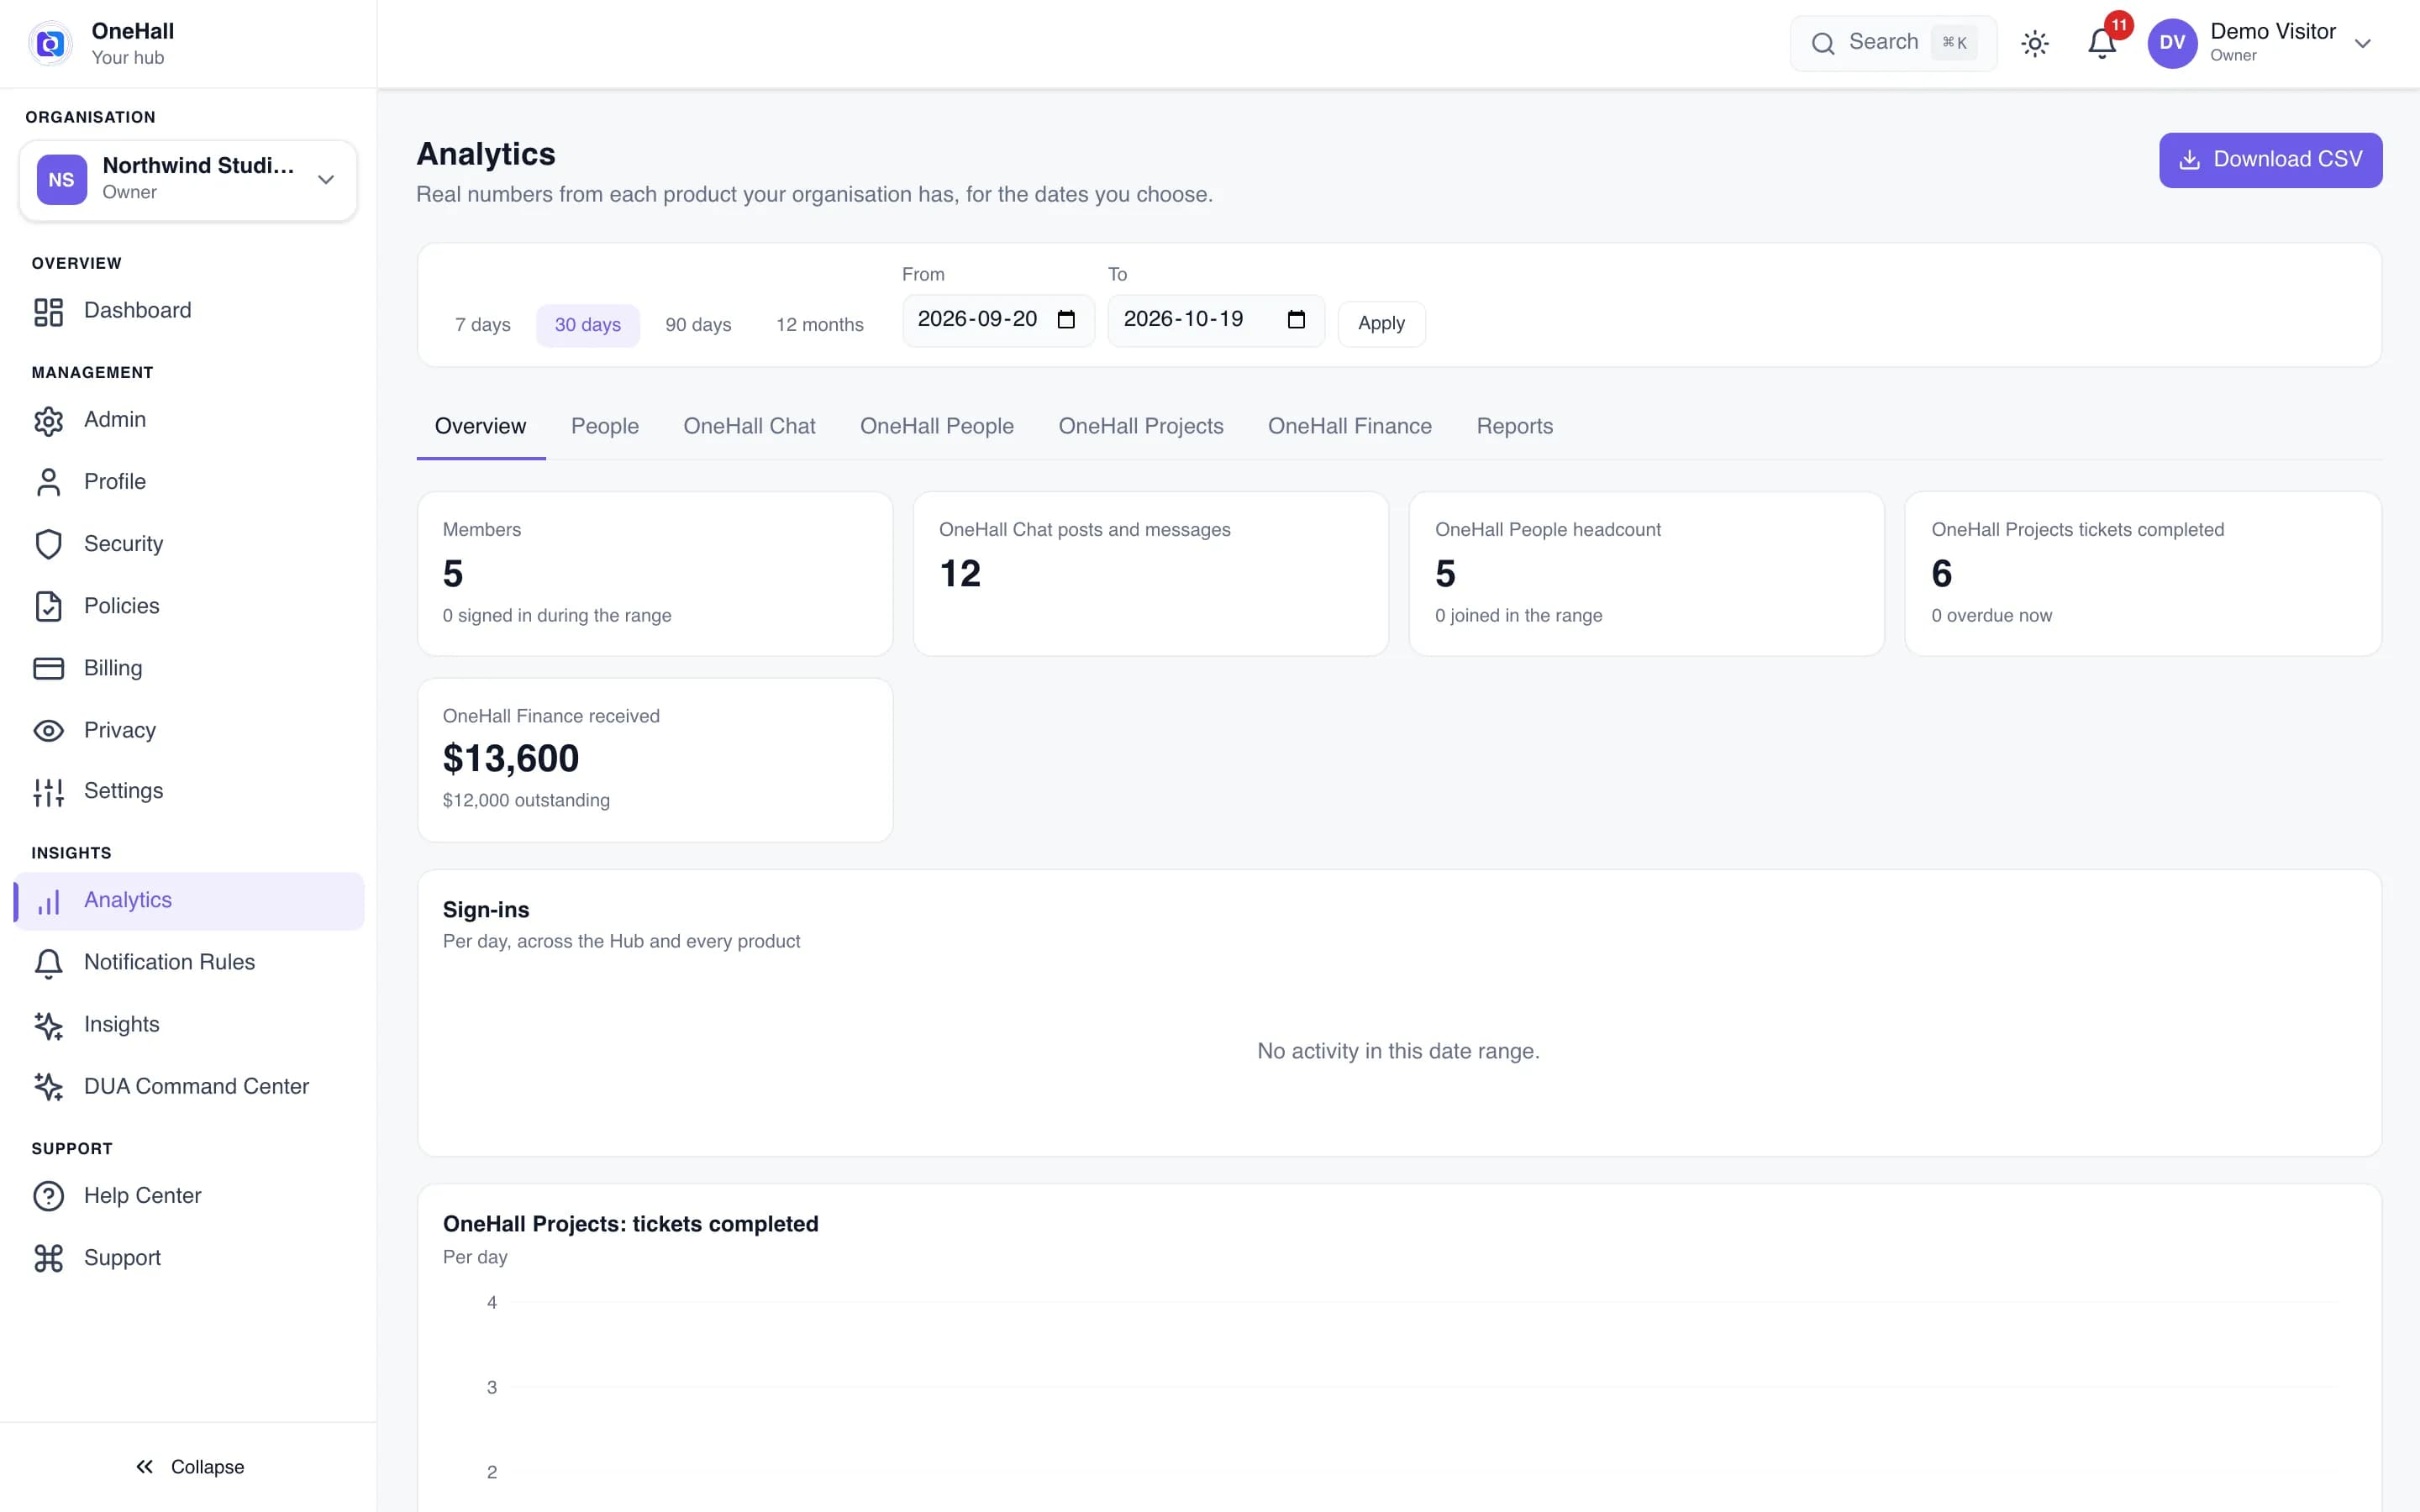This screenshot has width=2420, height=1512.
Task: Open the Demo Visitor account menu chevron
Action: point(2362,43)
